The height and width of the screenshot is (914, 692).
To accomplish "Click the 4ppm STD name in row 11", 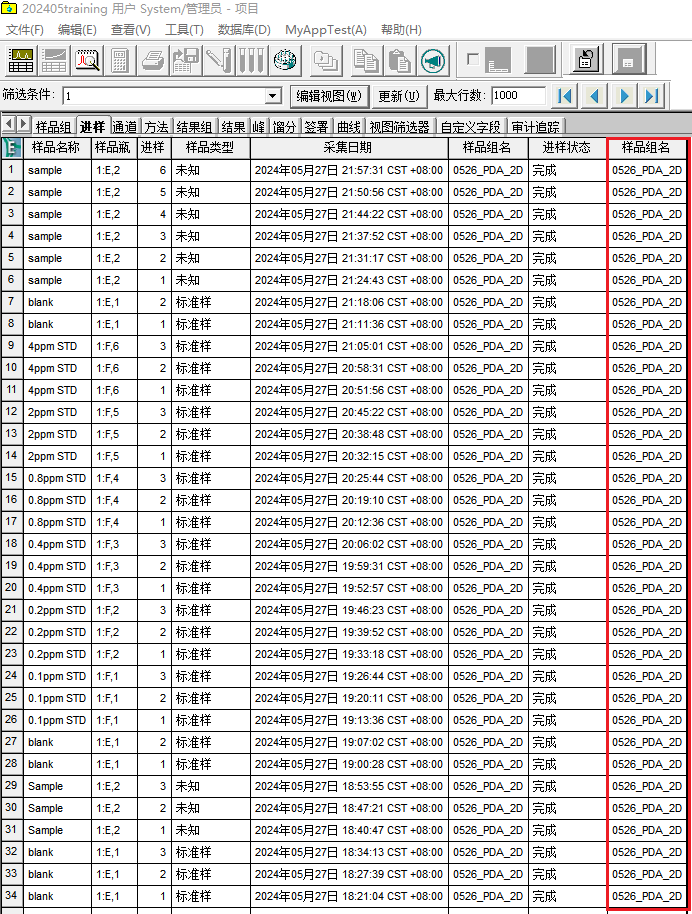I will [x=52, y=390].
